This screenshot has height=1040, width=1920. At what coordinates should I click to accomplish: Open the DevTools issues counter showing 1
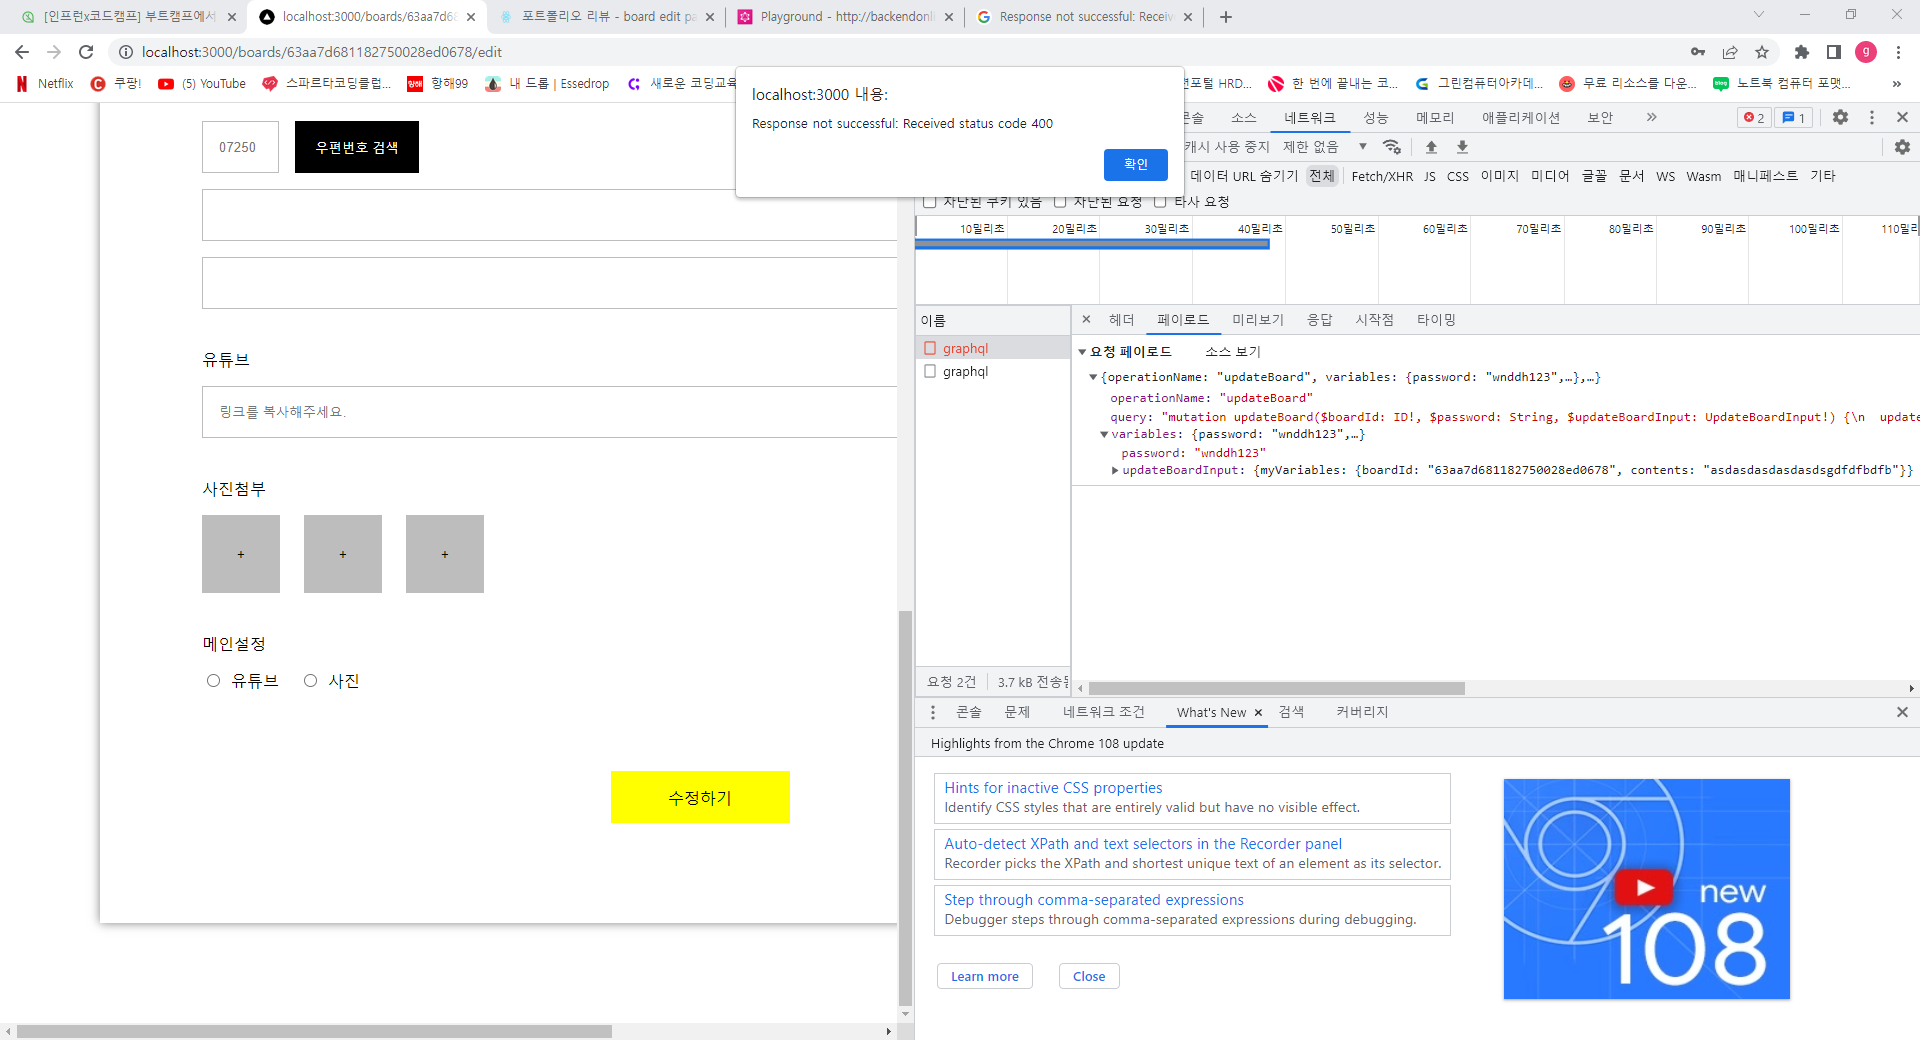point(1794,117)
